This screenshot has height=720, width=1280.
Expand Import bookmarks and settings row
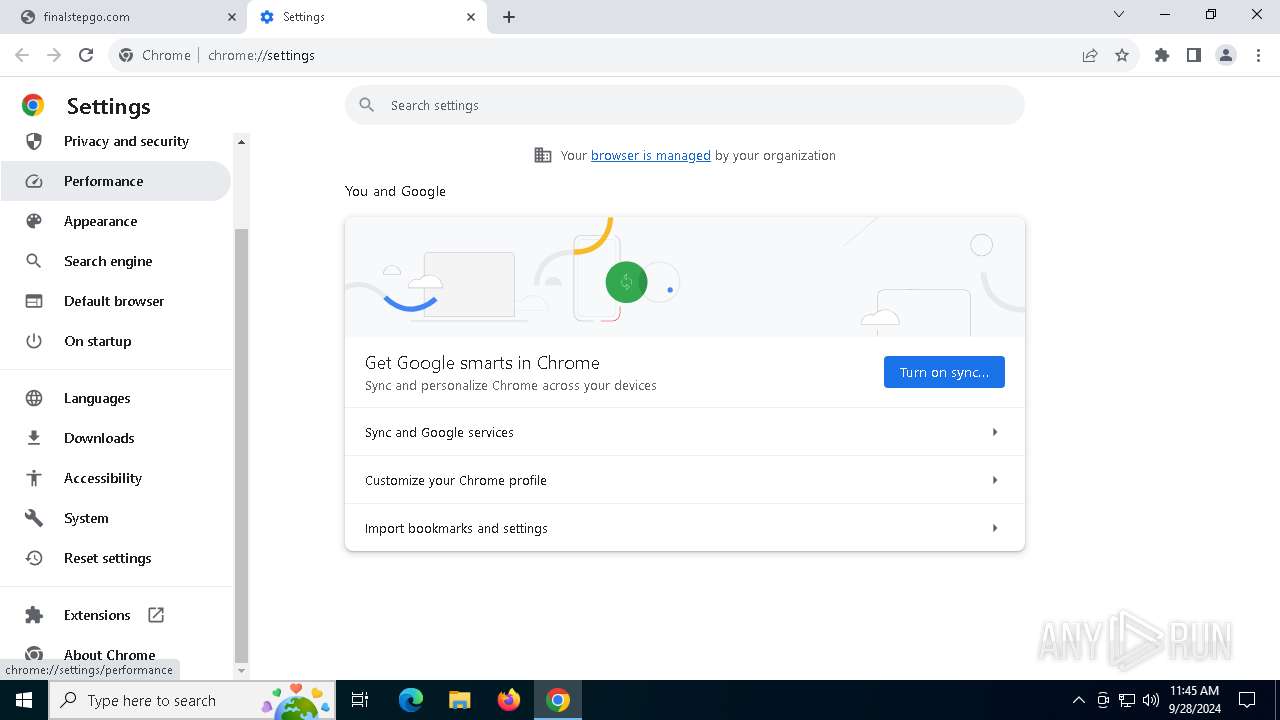[x=685, y=528]
